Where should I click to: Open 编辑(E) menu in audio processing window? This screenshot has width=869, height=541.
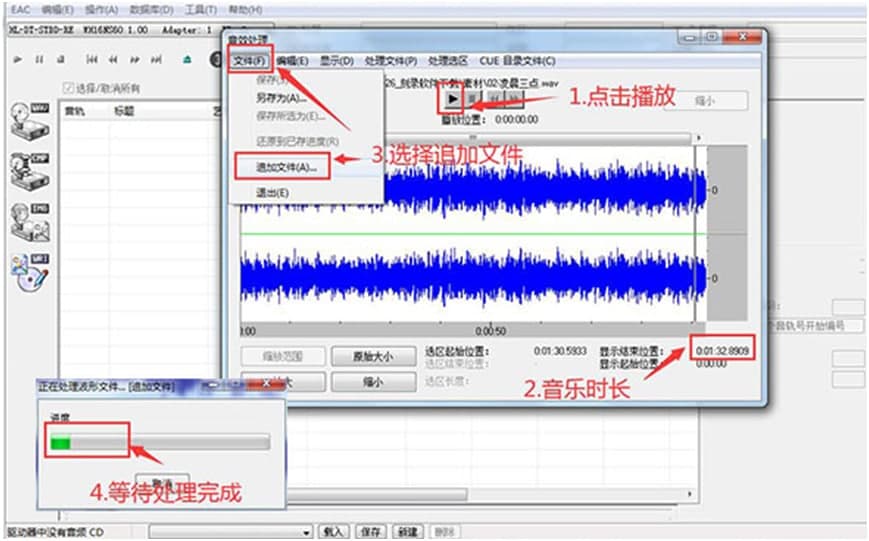point(293,60)
